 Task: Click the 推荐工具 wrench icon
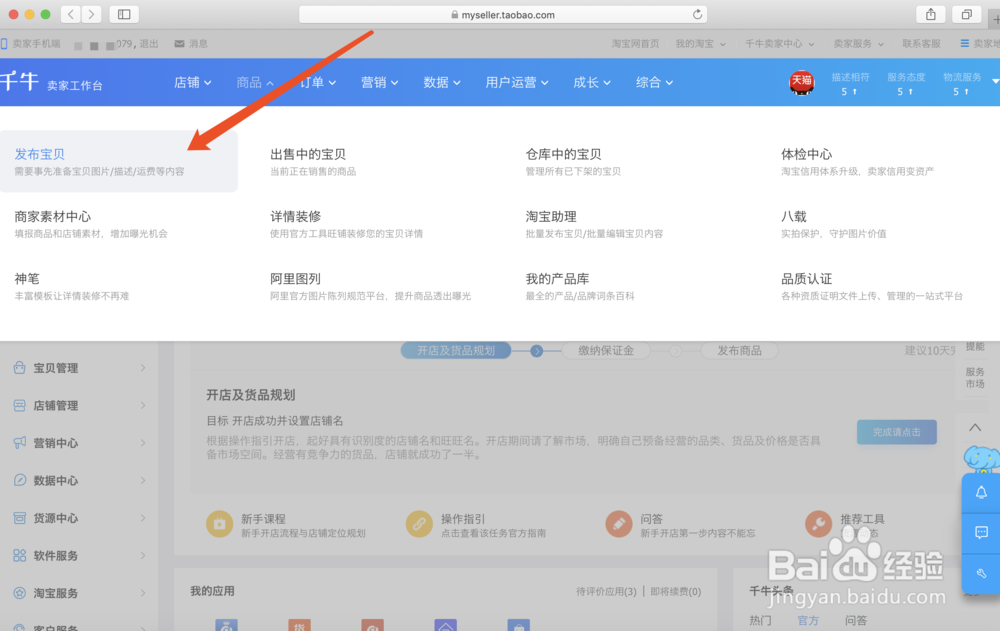pos(818,524)
